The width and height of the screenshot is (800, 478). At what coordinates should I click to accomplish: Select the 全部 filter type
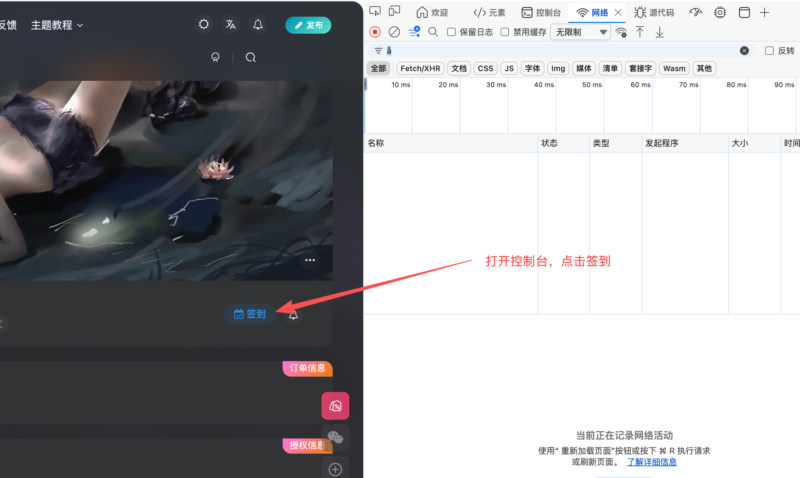coord(378,68)
